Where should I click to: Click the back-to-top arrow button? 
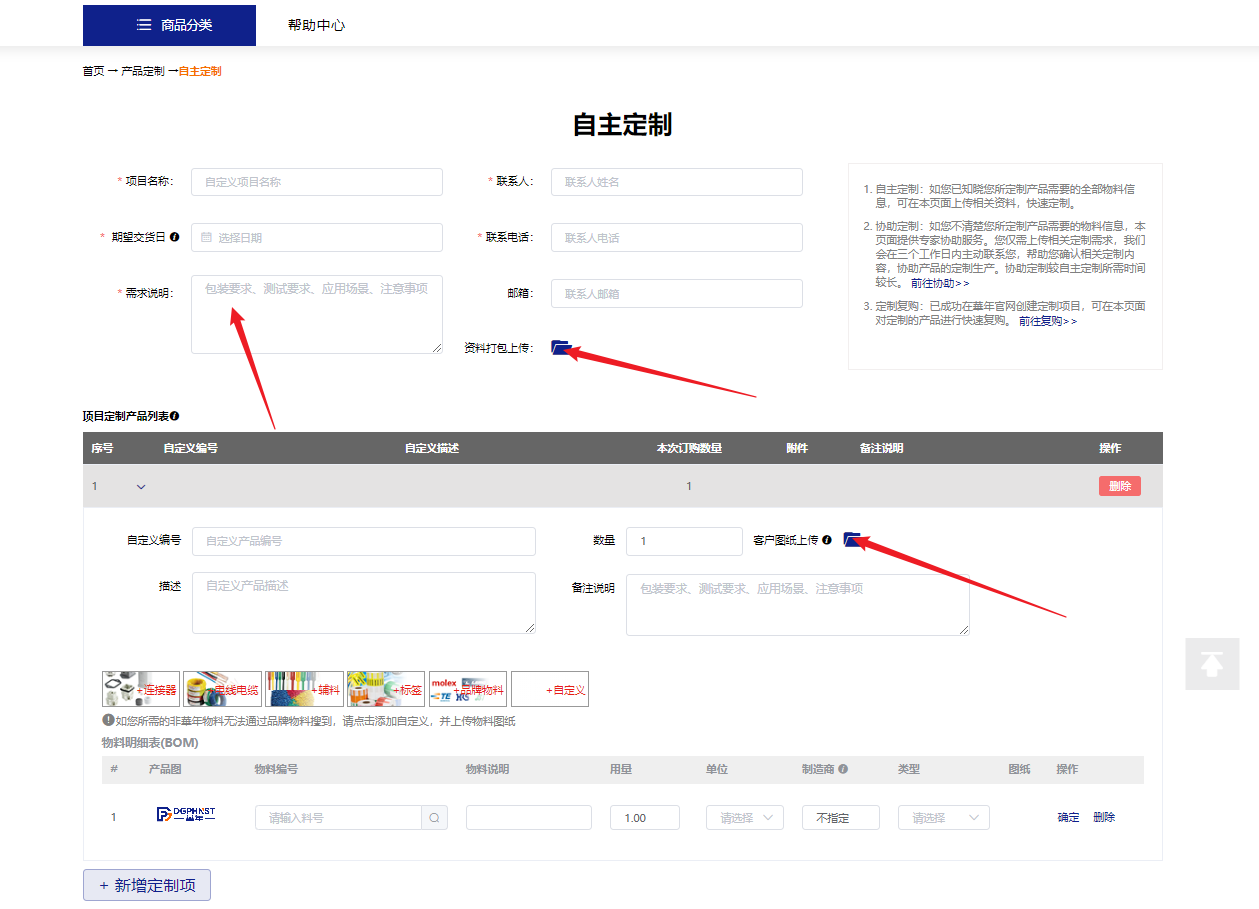(x=1212, y=664)
